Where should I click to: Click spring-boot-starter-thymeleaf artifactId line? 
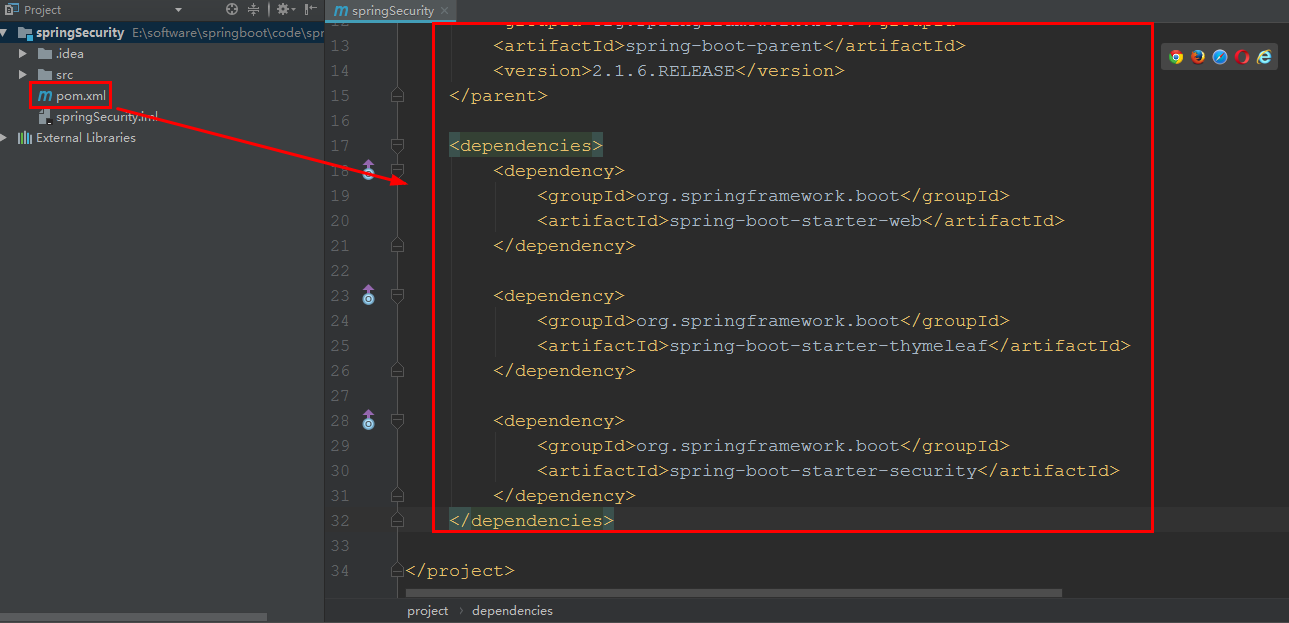pyautogui.click(x=834, y=346)
